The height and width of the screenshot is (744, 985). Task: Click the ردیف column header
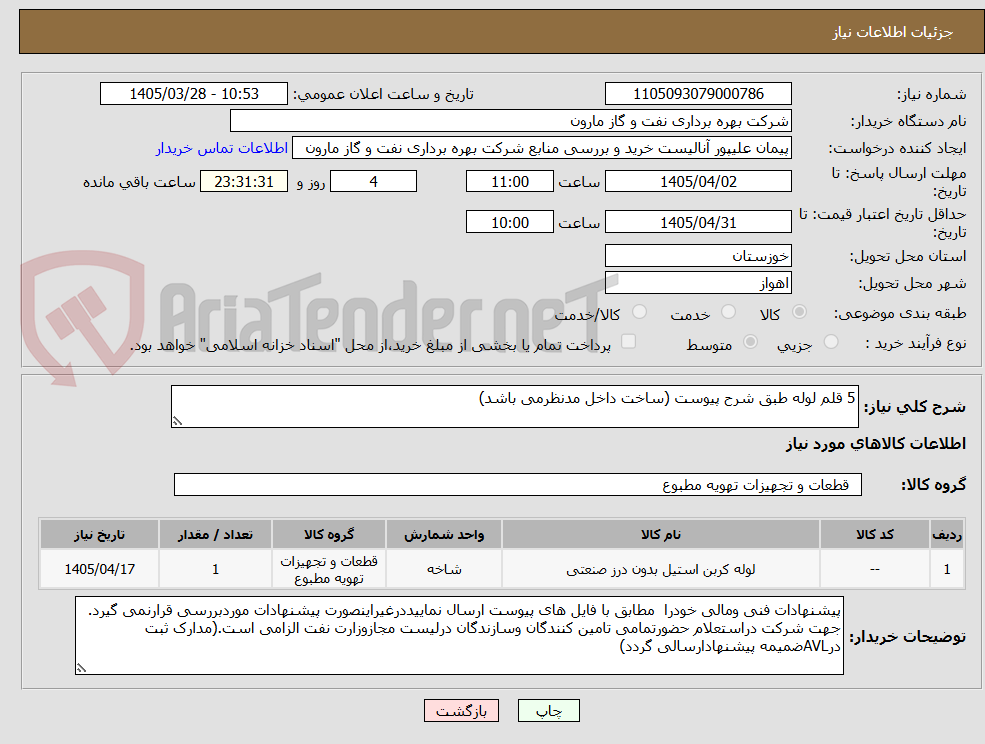[947, 534]
